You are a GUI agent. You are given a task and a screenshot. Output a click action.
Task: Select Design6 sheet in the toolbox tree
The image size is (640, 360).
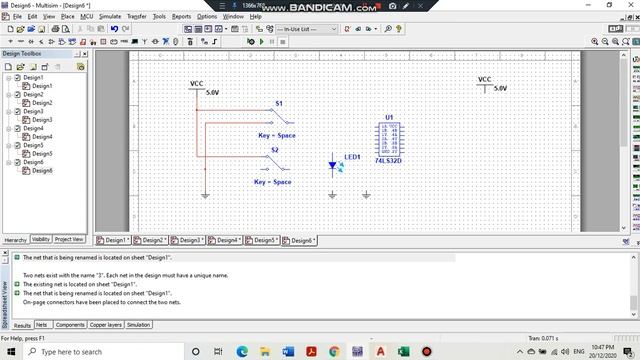point(42,171)
